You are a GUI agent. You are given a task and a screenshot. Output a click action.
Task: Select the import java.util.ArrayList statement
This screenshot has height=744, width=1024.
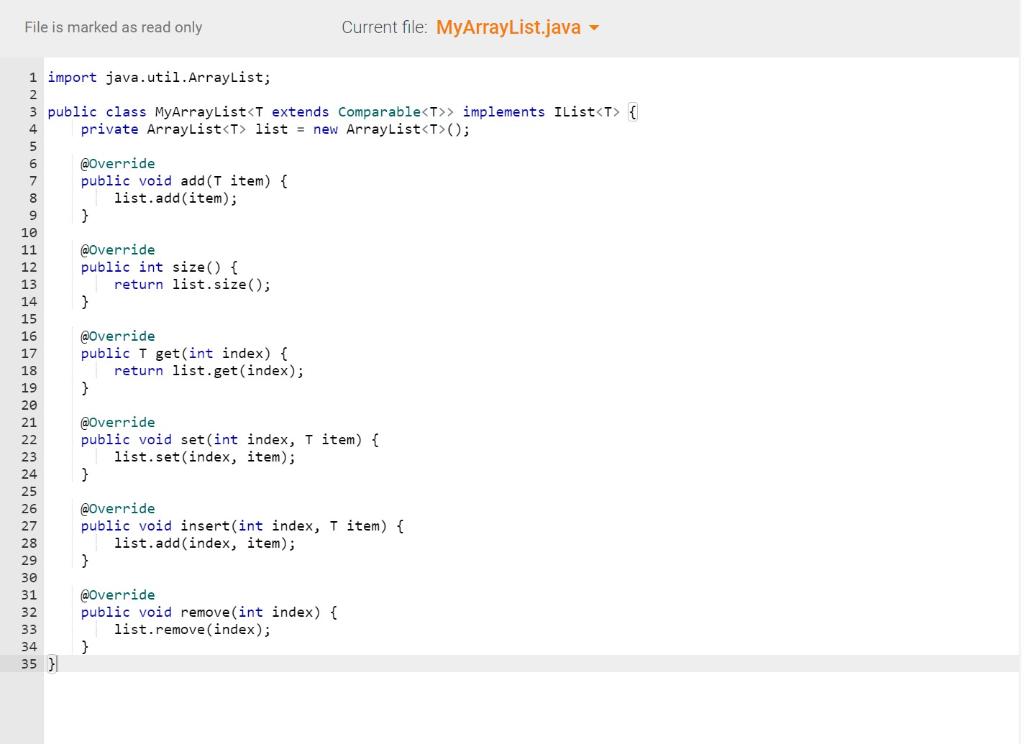[160, 77]
